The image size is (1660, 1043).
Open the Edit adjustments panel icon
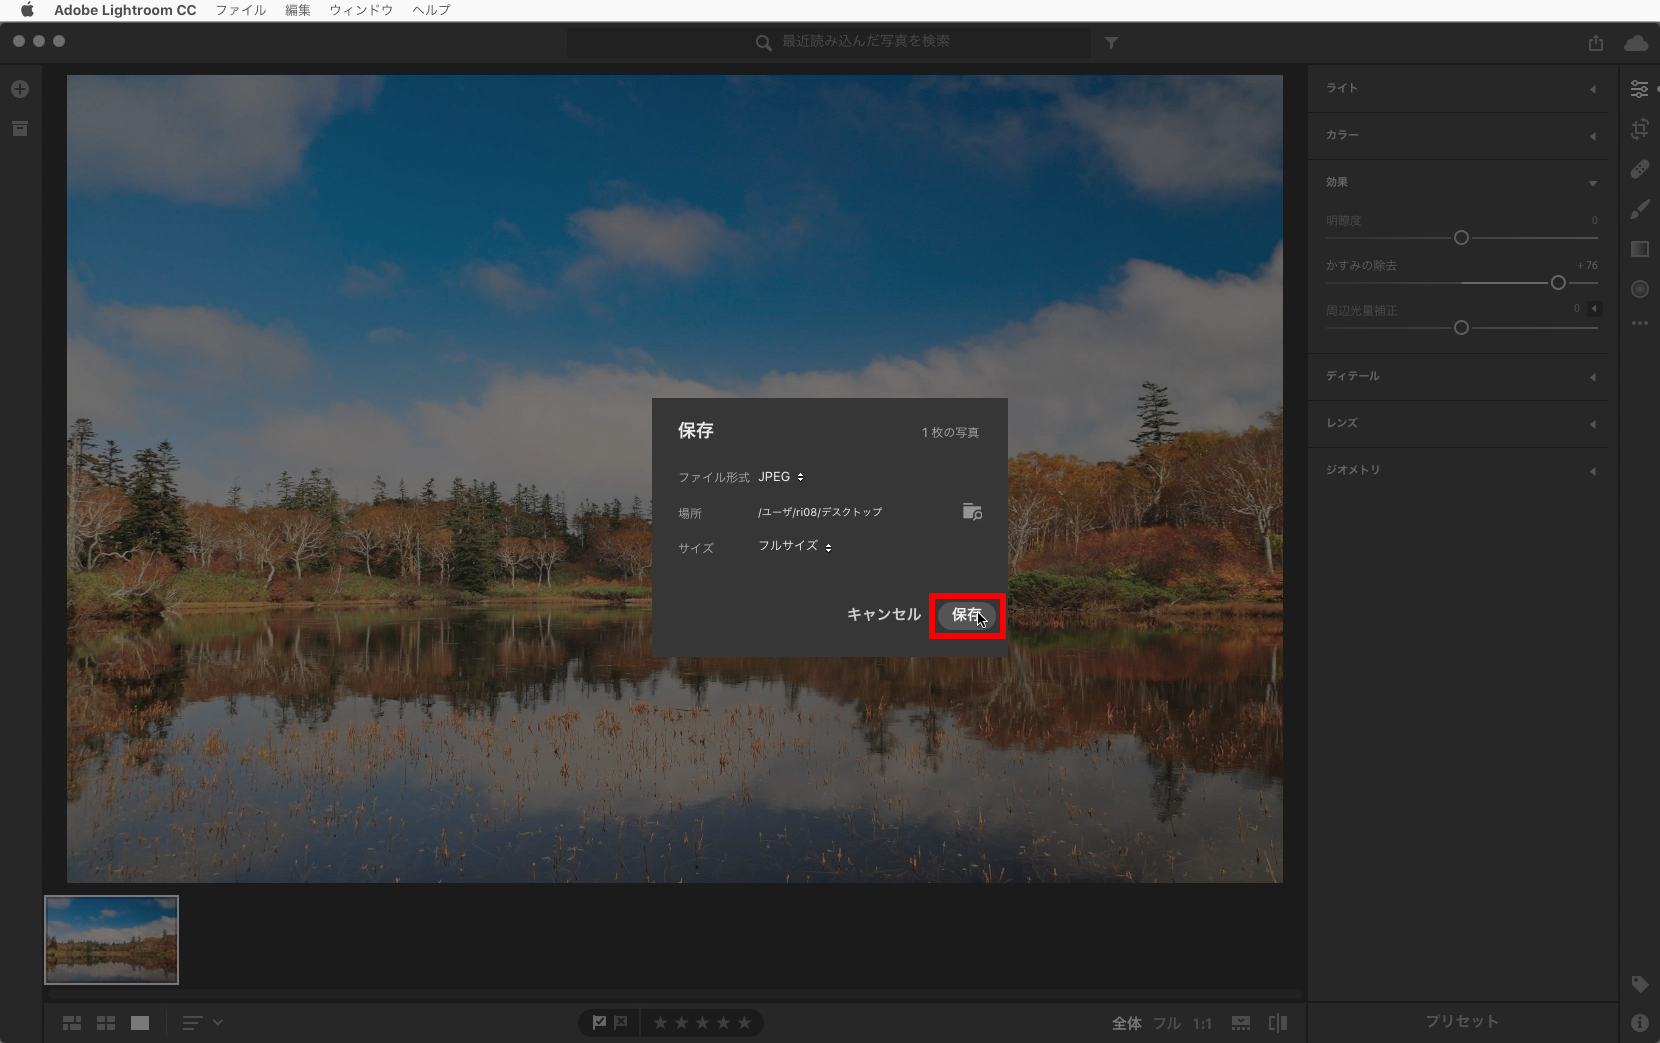[1640, 89]
